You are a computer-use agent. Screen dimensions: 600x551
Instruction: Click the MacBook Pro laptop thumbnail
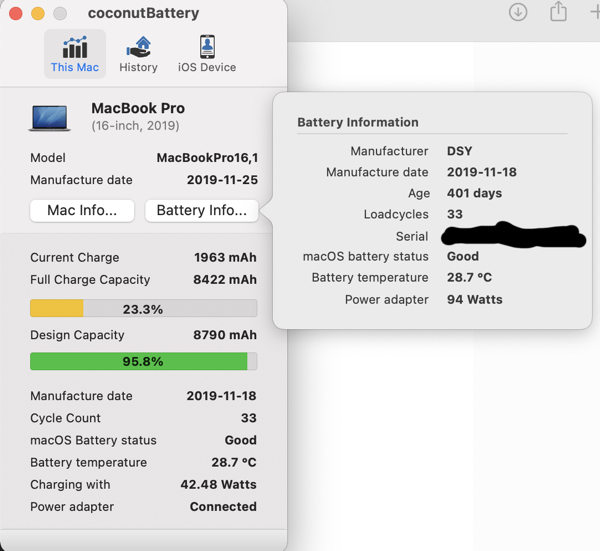click(x=50, y=118)
